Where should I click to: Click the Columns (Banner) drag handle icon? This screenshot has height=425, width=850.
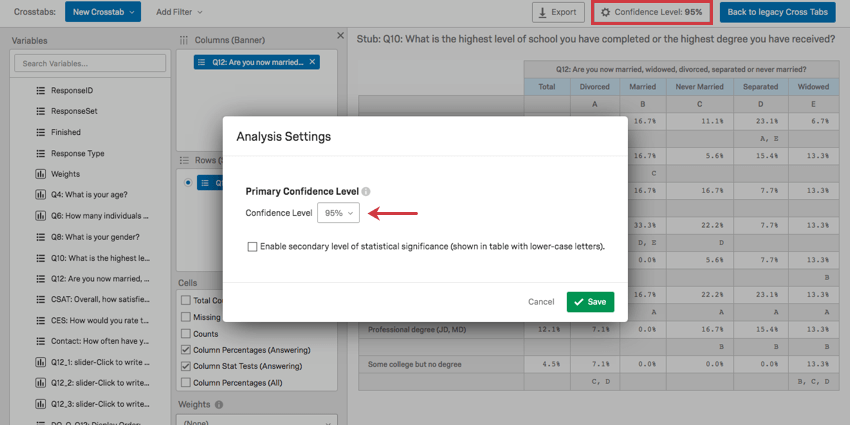[183, 39]
